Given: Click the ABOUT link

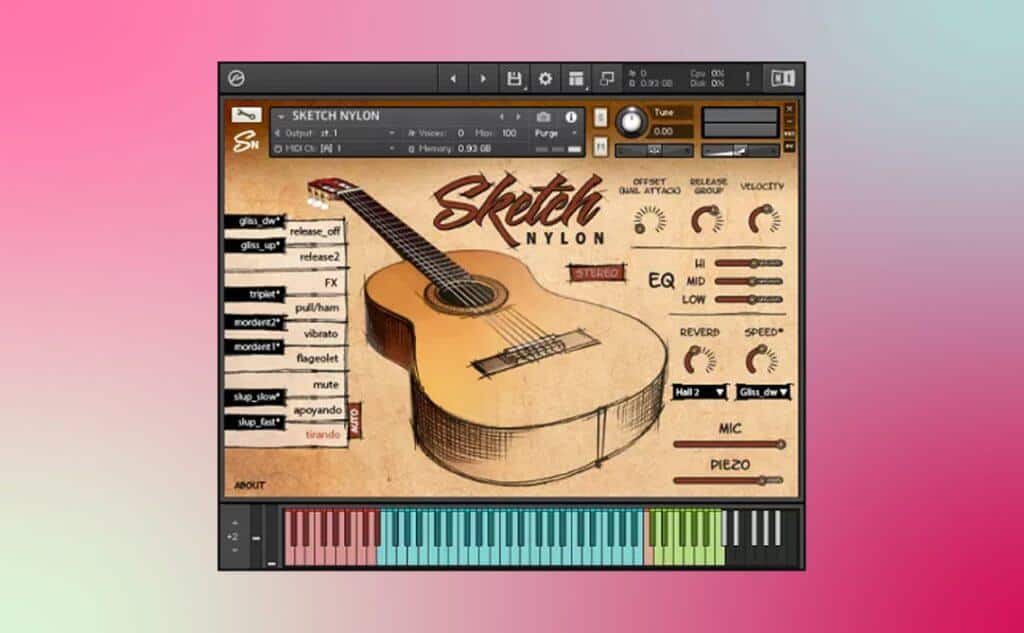Looking at the screenshot, I should 250,485.
